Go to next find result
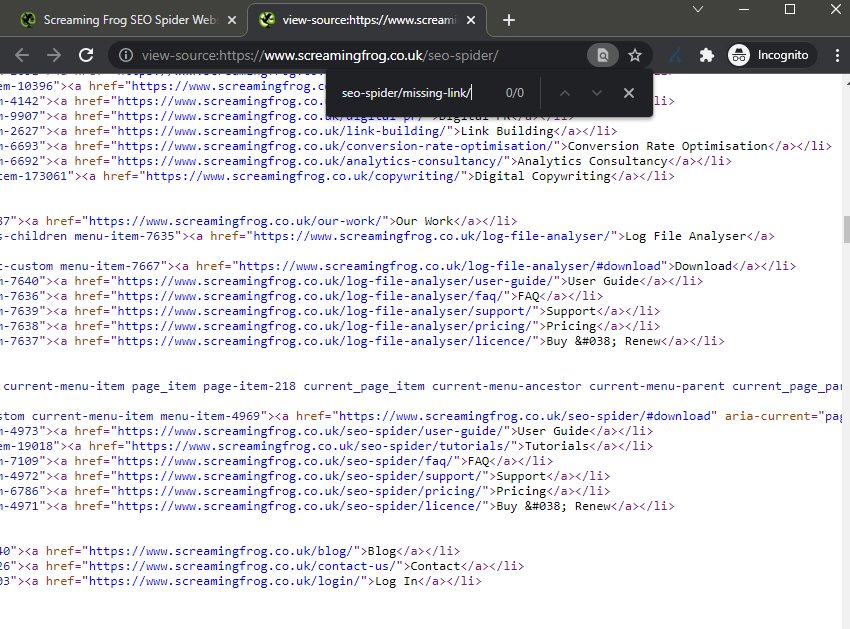Viewport: 850px width, 629px height. pyautogui.click(x=597, y=93)
